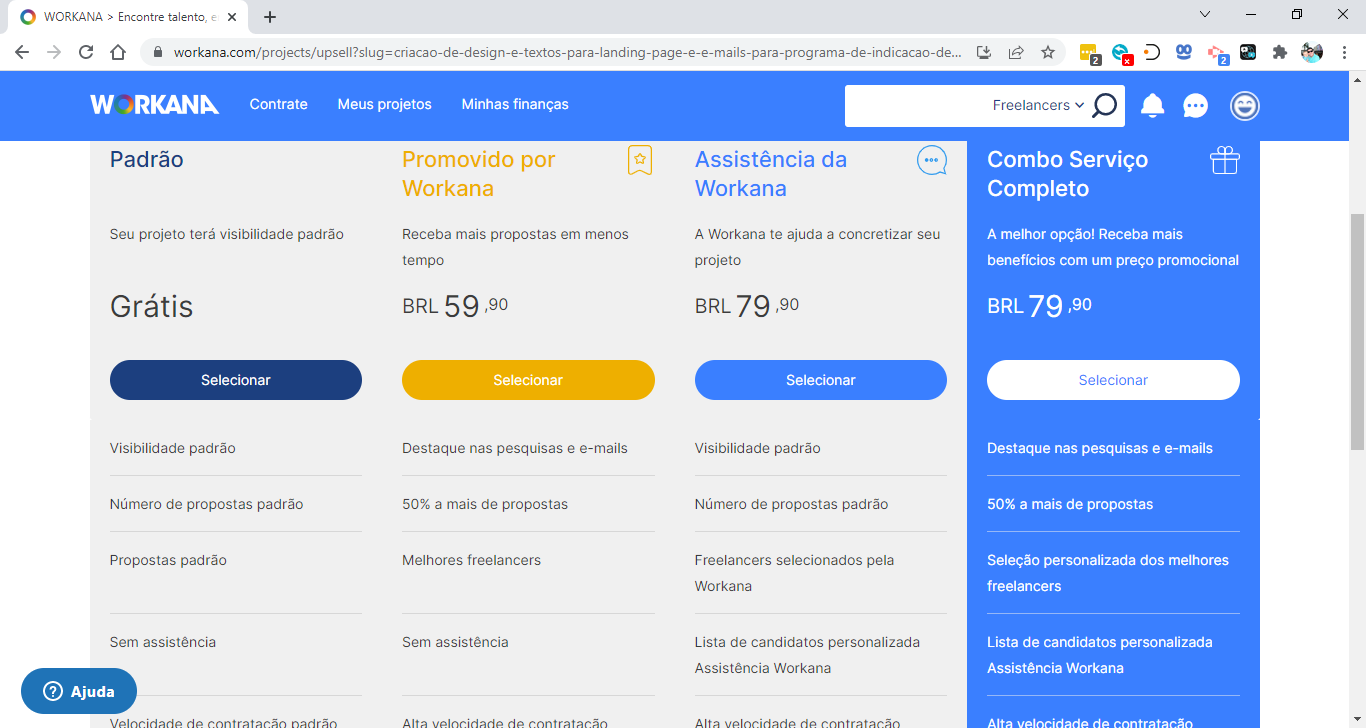1366x728 pixels.
Task: Bookmark this page with the star
Action: [x=1048, y=52]
